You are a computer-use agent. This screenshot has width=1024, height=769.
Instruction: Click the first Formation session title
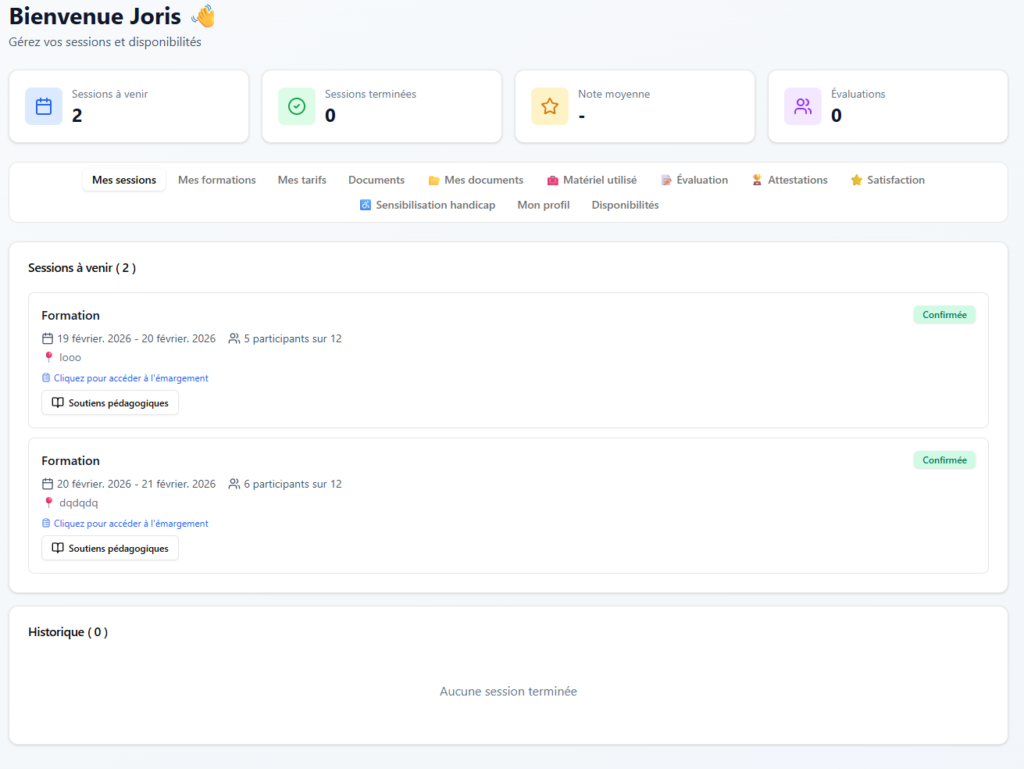point(71,315)
